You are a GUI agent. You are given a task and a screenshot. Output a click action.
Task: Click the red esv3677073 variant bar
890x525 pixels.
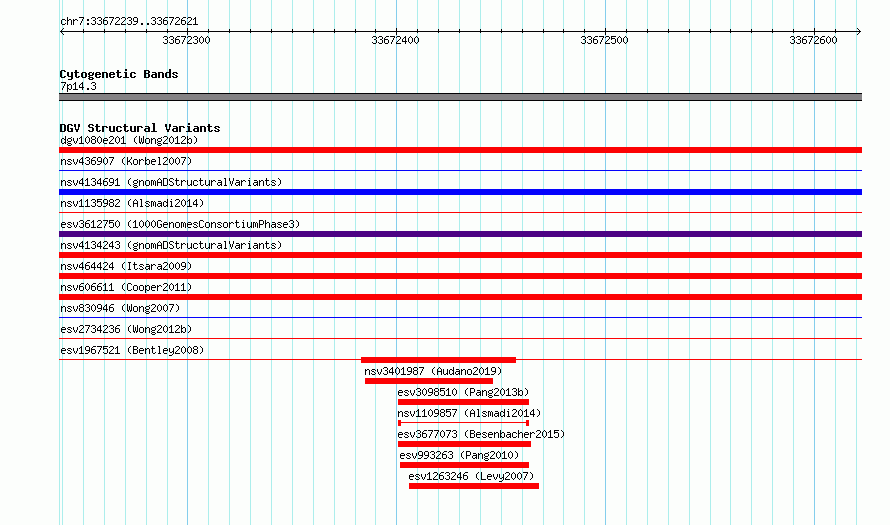point(464,444)
